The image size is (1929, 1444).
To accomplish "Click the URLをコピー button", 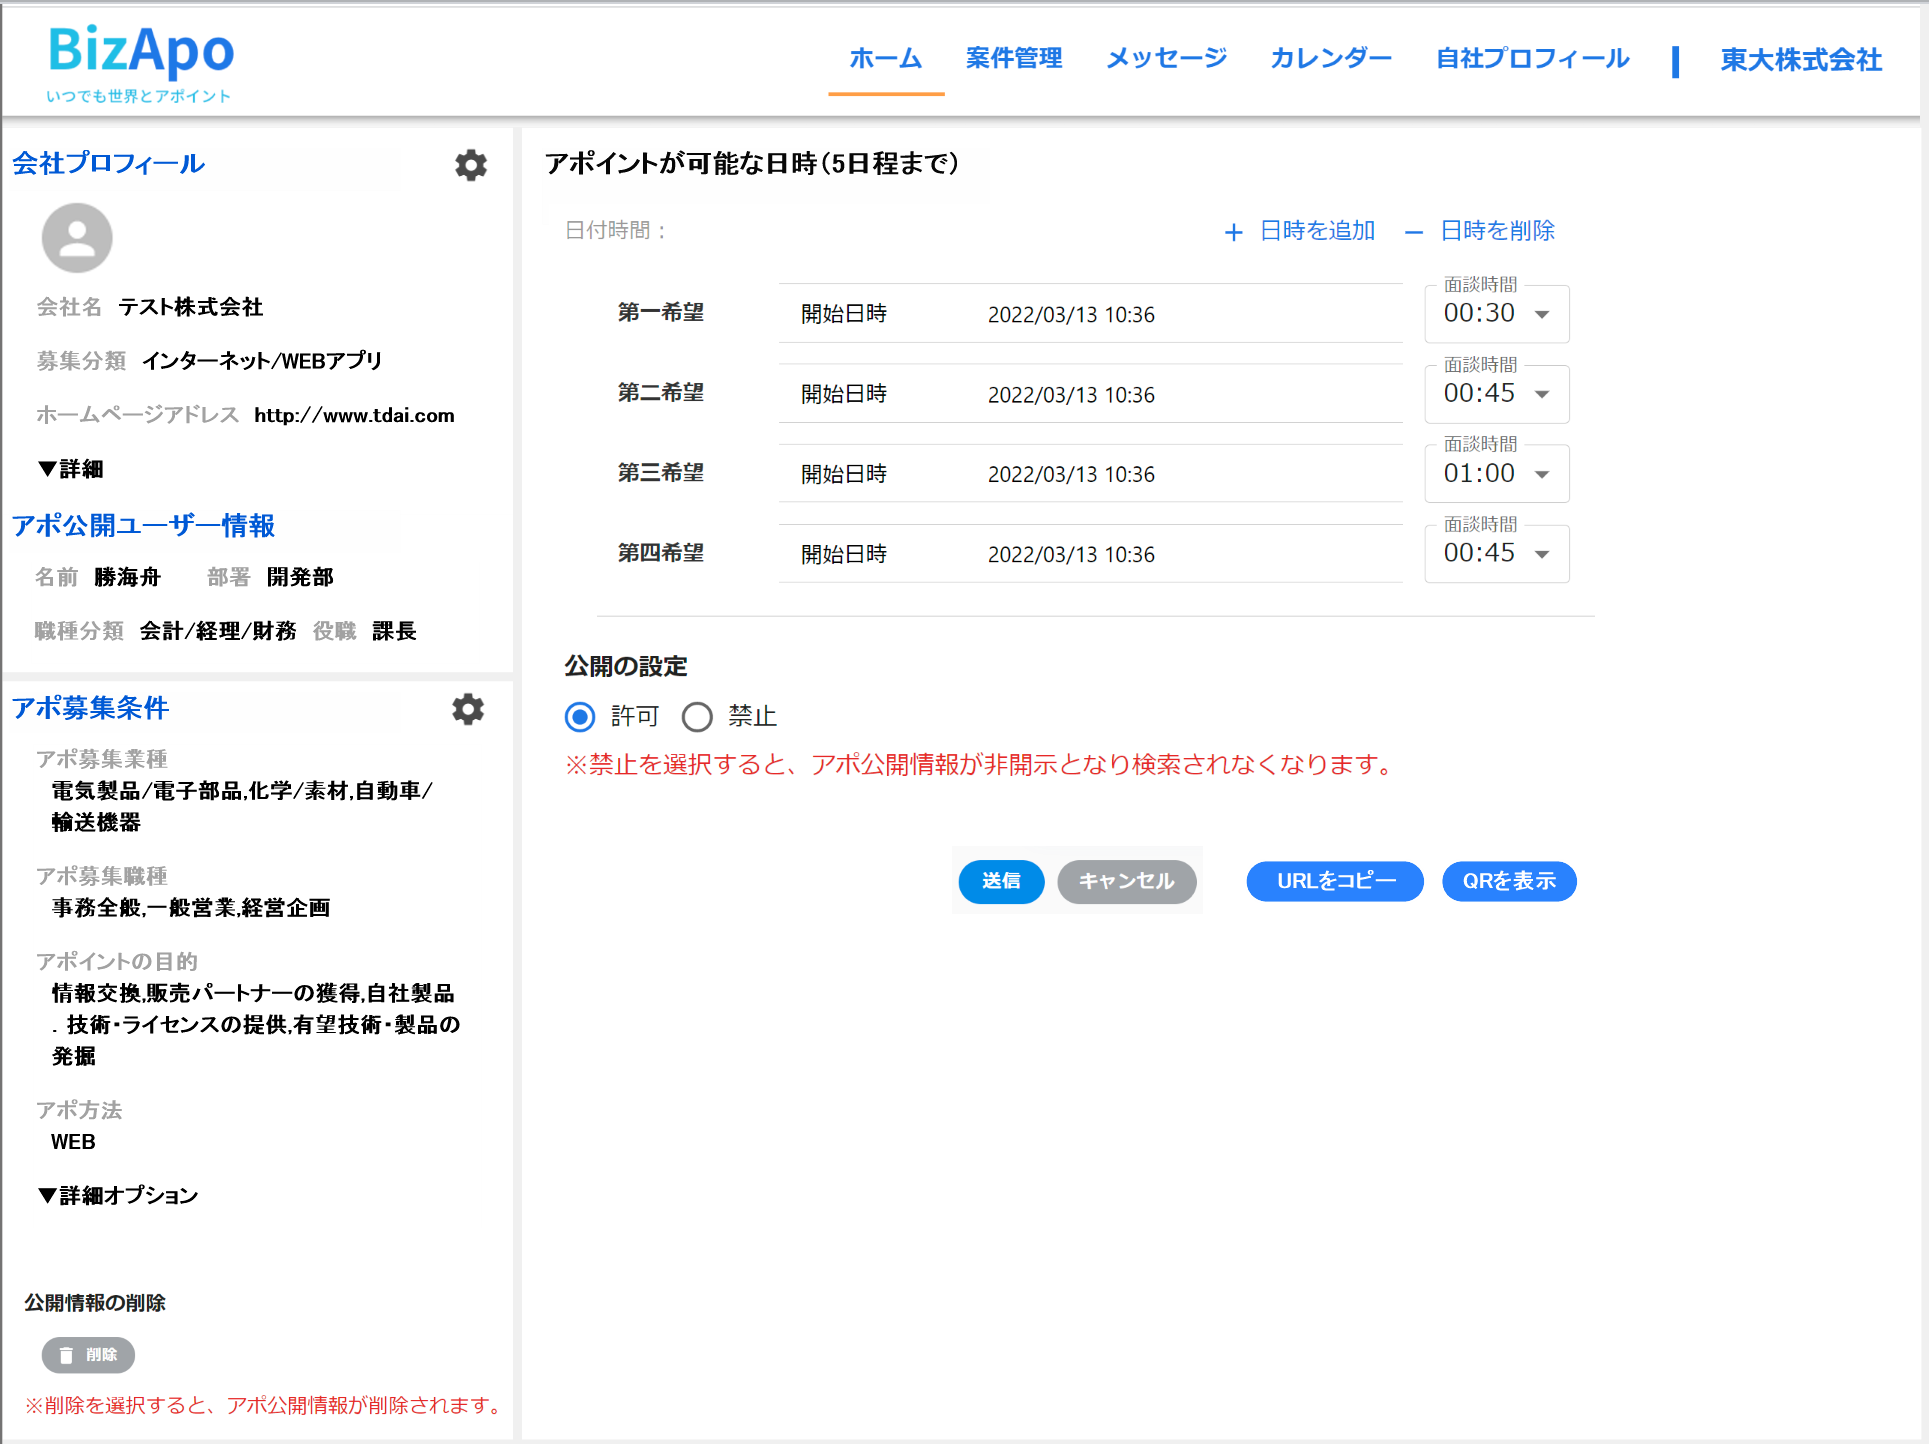I will [1334, 881].
